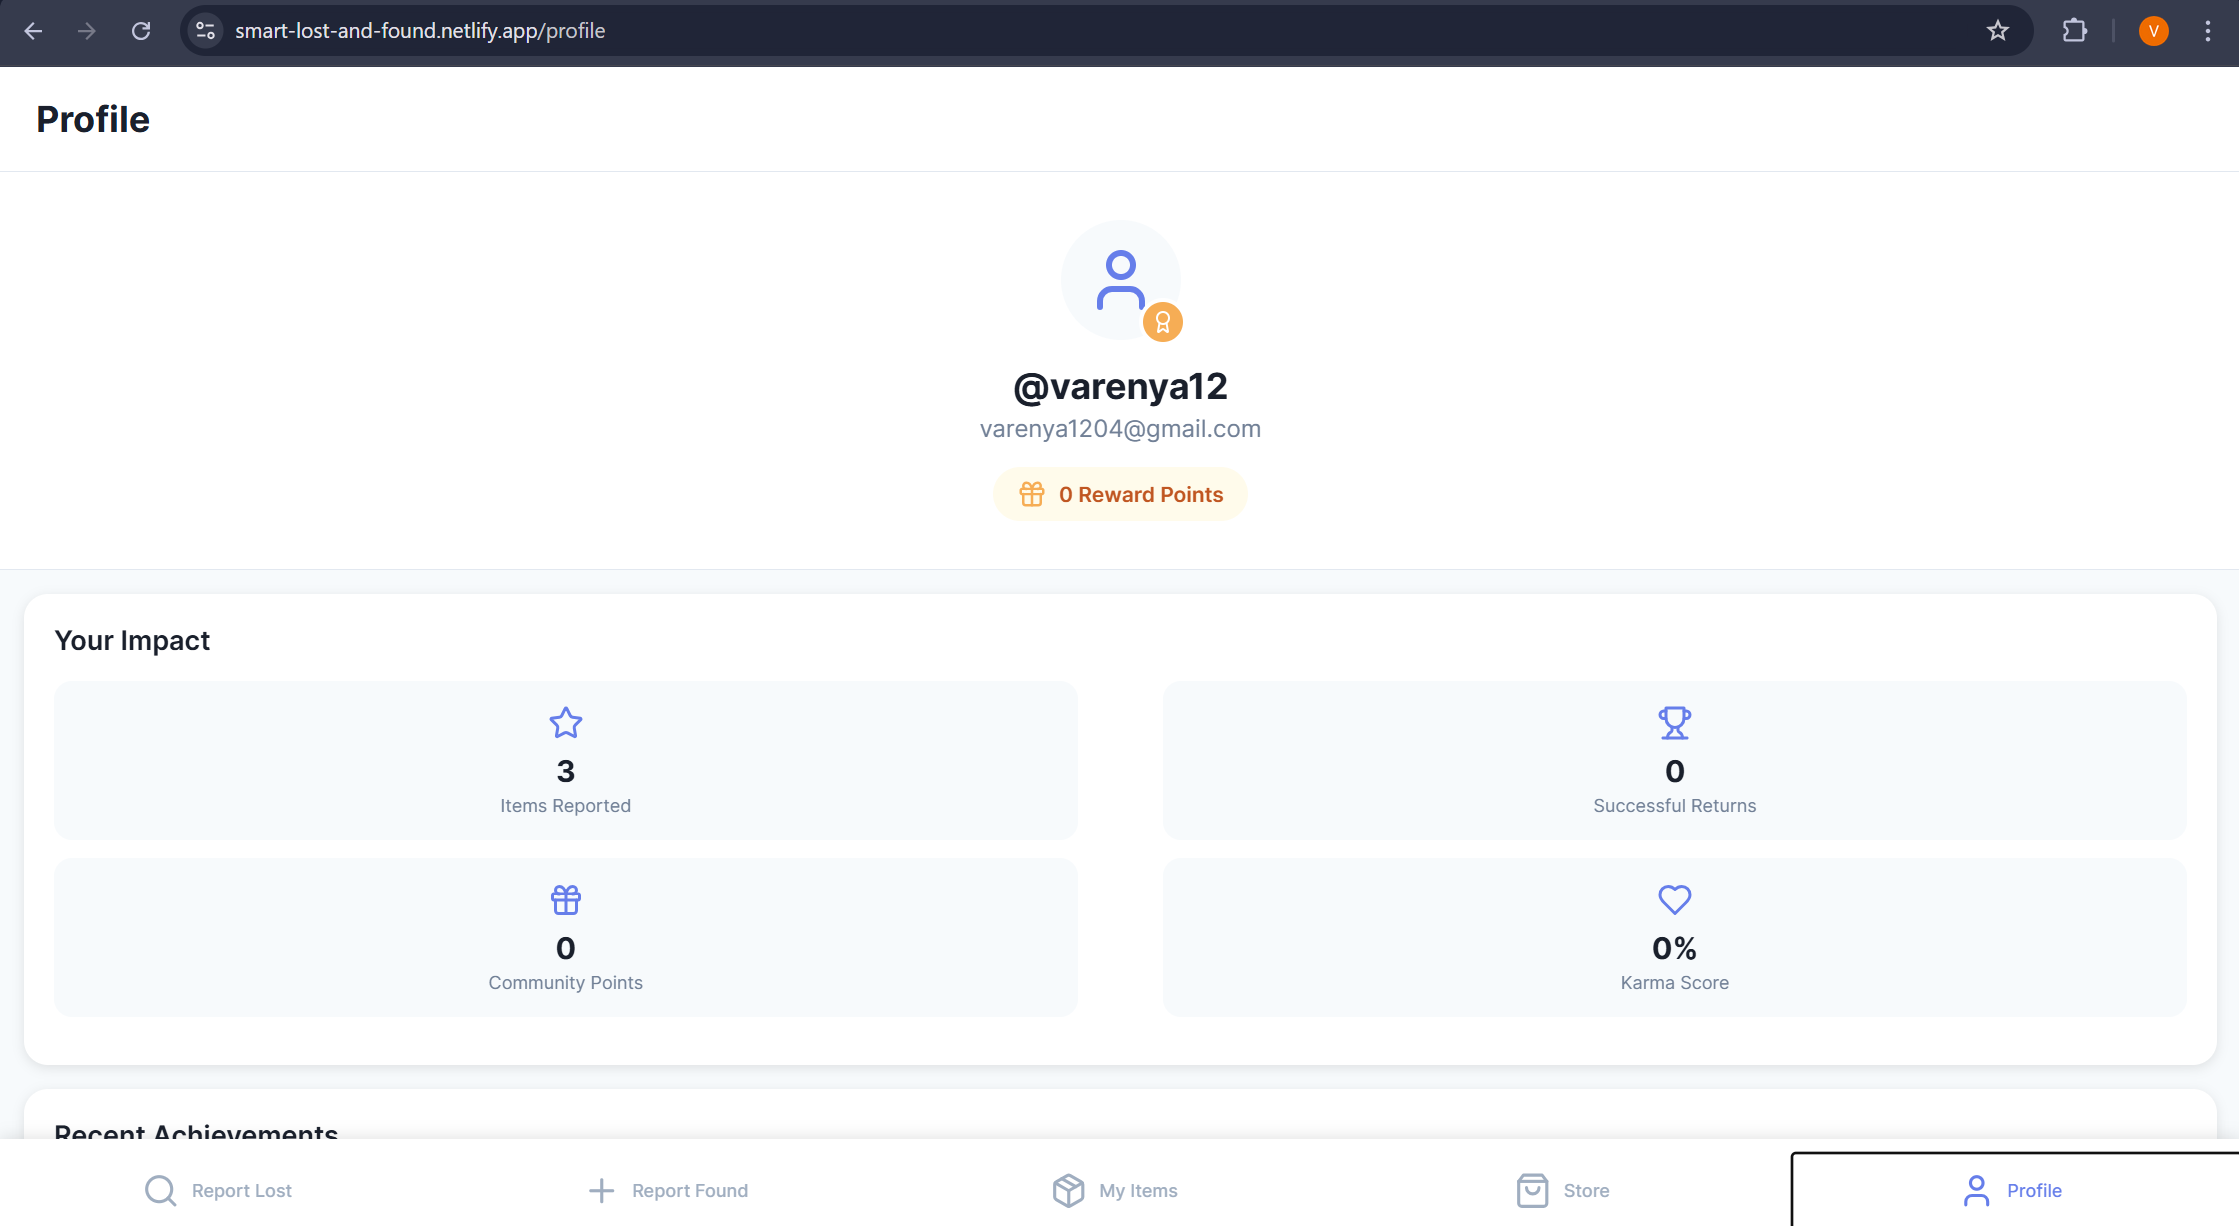Bookmark this page with the star icon
Image resolution: width=2239 pixels, height=1226 pixels.
(1997, 31)
